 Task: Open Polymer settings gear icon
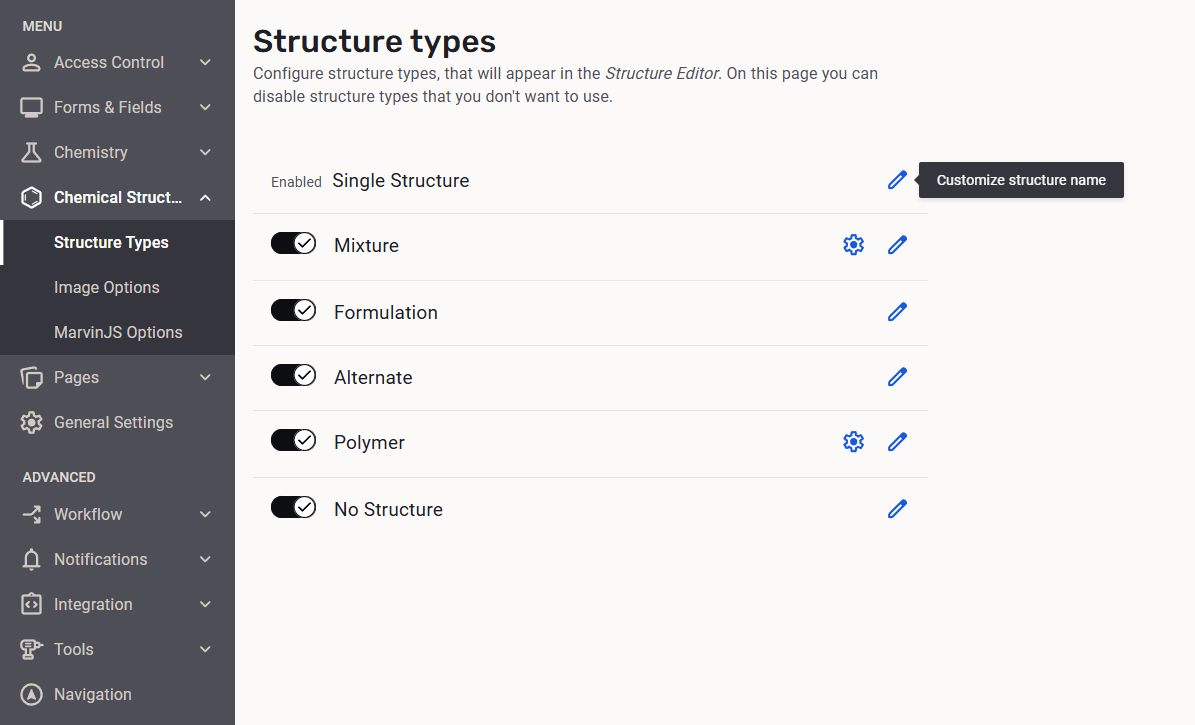pos(853,441)
